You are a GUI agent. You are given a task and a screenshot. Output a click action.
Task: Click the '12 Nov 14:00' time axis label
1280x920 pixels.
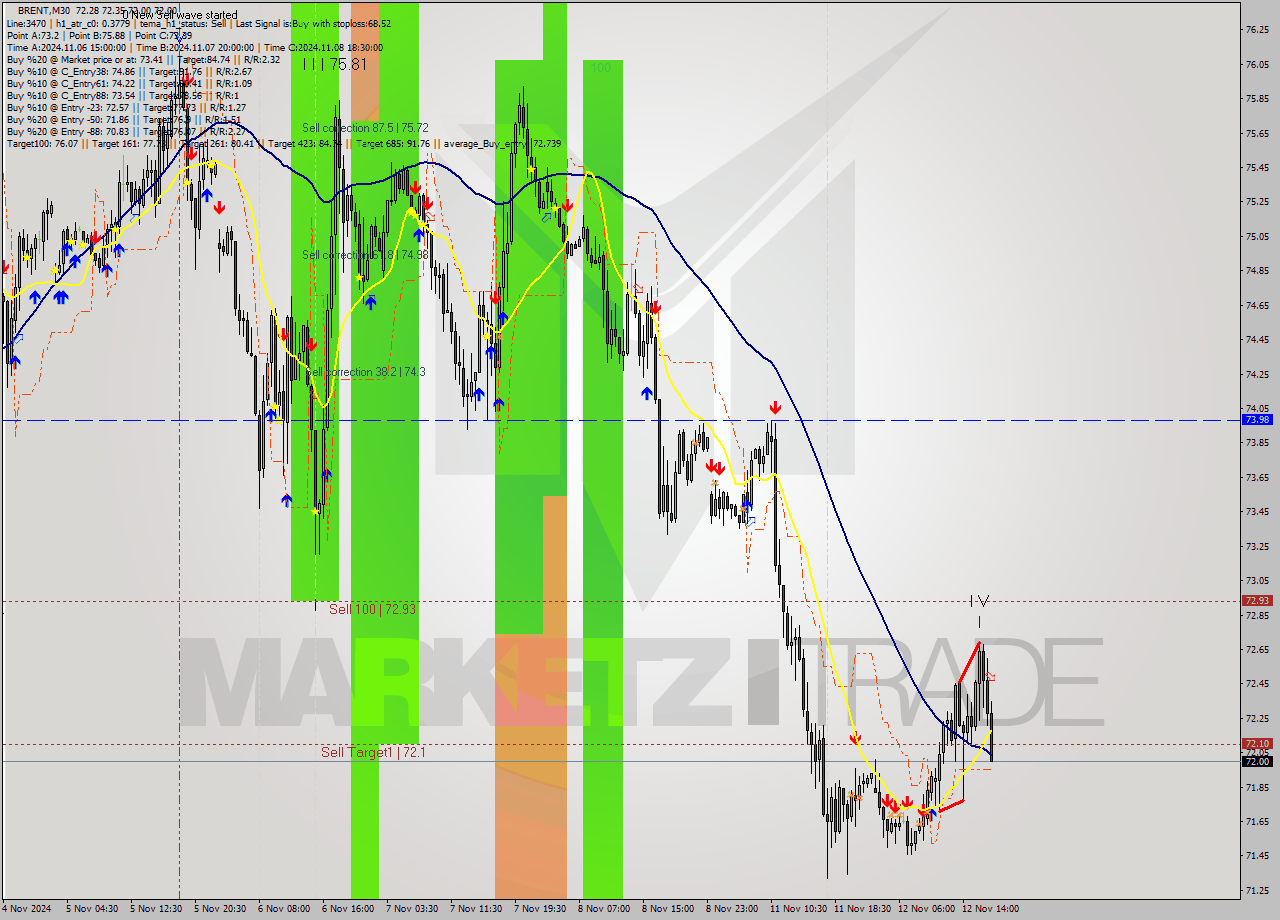(x=991, y=909)
